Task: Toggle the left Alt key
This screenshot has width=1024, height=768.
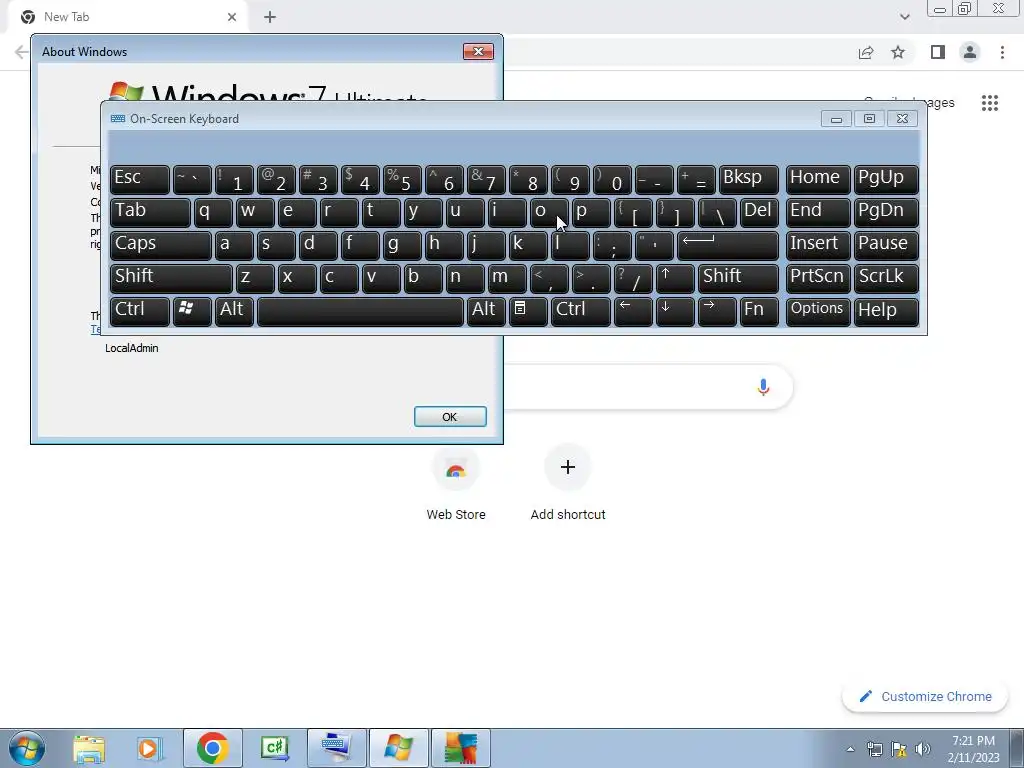Action: [234, 311]
